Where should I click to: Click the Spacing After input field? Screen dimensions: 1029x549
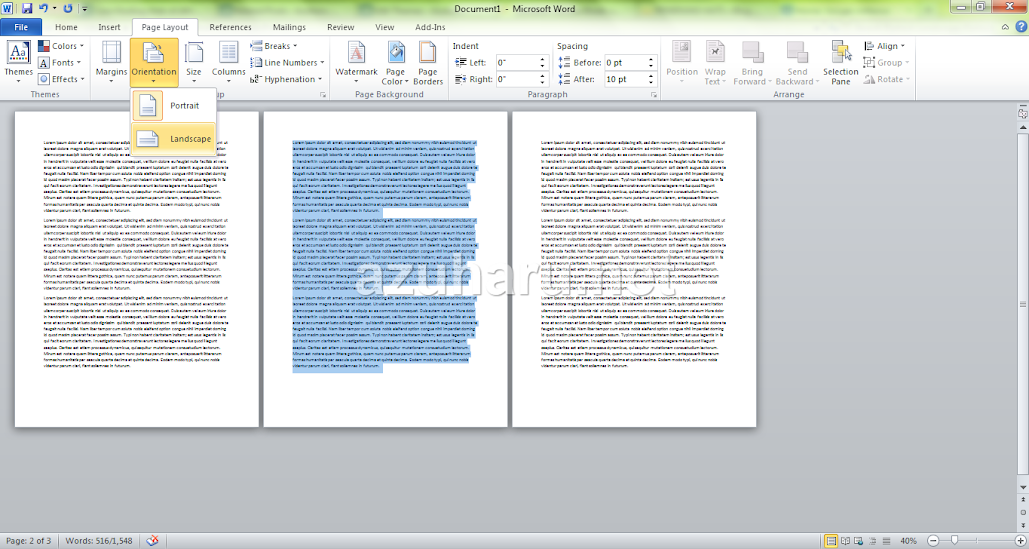click(625, 79)
